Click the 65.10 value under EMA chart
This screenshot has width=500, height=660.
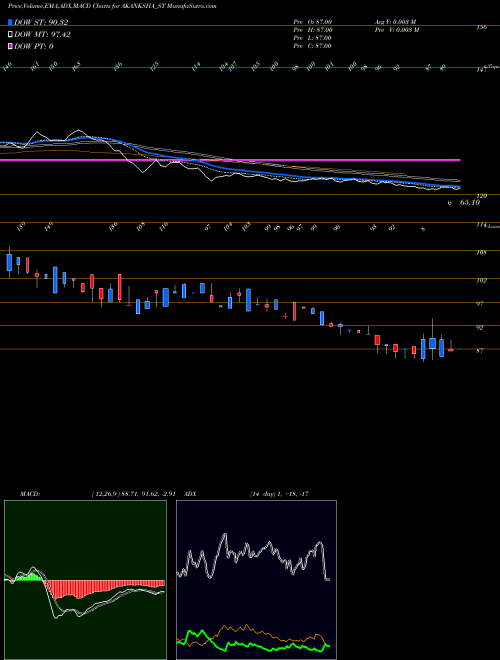(x=470, y=202)
